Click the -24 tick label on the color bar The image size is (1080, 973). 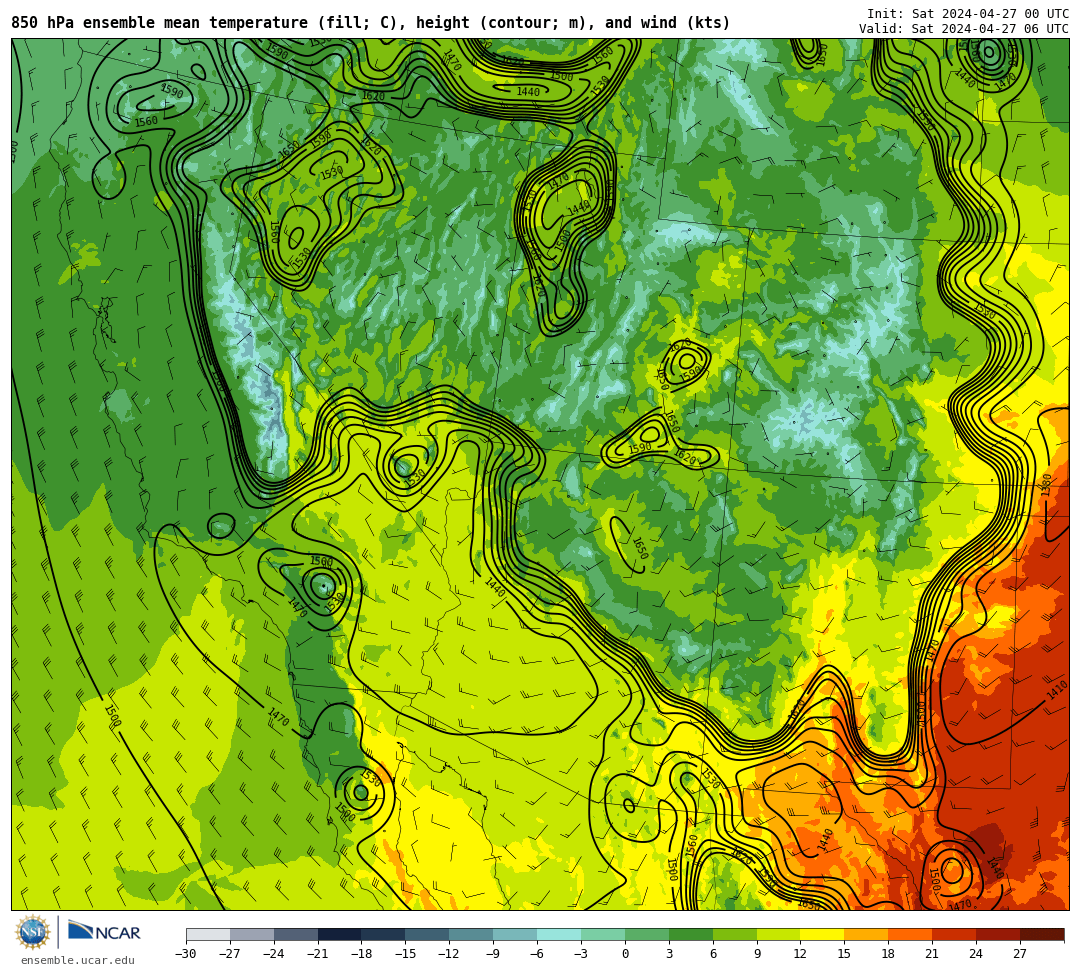(x=273, y=954)
